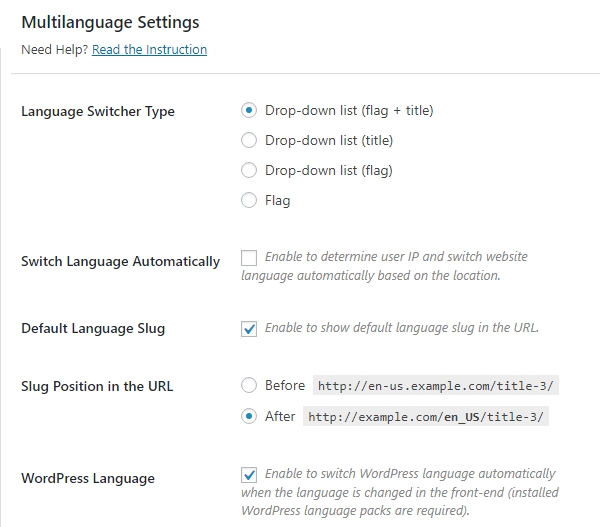Click the example.com/en_US sample URL code
This screenshot has width=606, height=527.
pos(426,416)
